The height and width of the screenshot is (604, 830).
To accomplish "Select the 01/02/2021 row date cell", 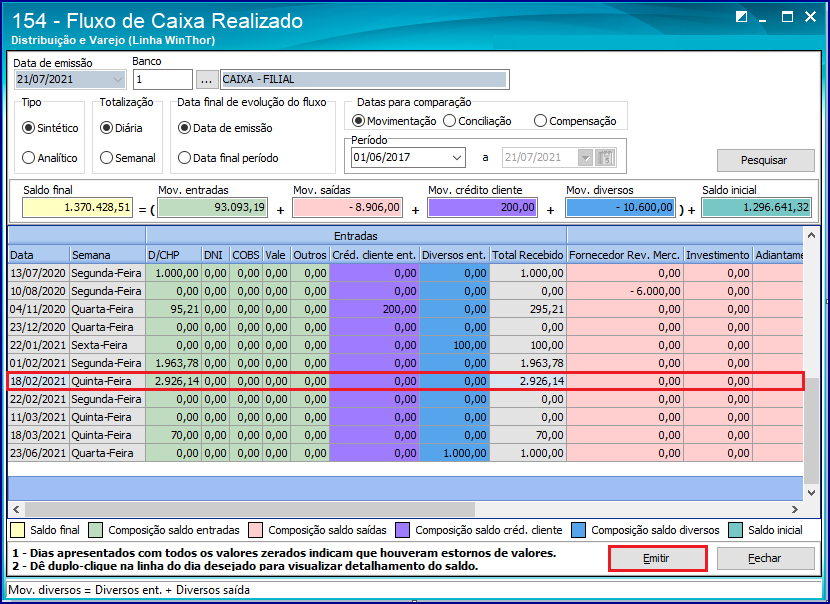I will [x=39, y=363].
